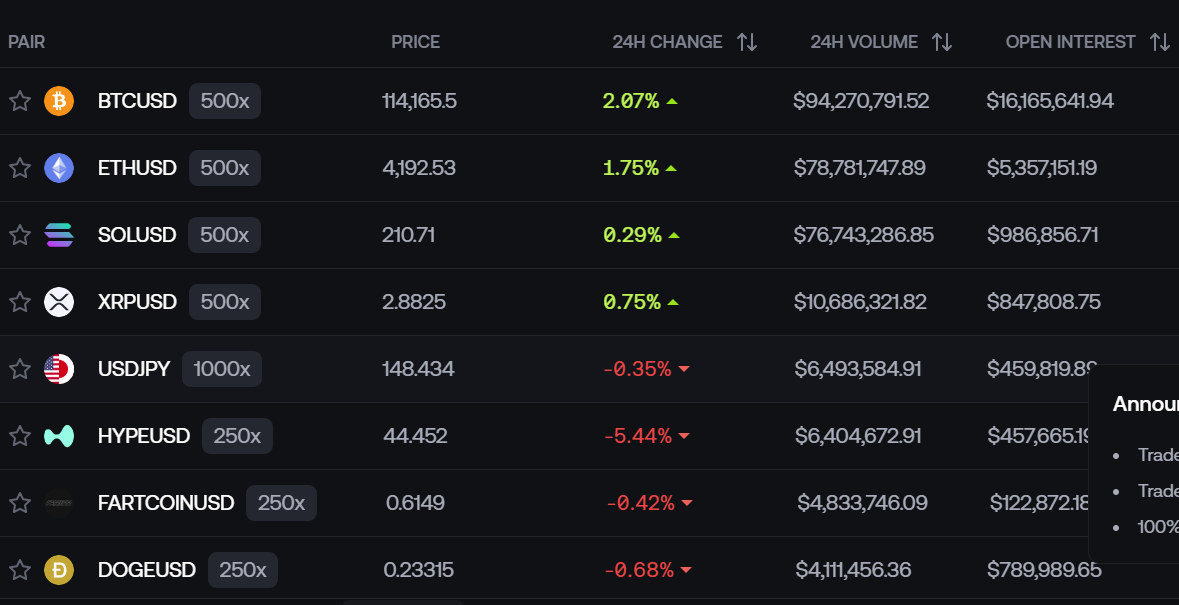Click the Bitcoin coin icon

[59, 101]
